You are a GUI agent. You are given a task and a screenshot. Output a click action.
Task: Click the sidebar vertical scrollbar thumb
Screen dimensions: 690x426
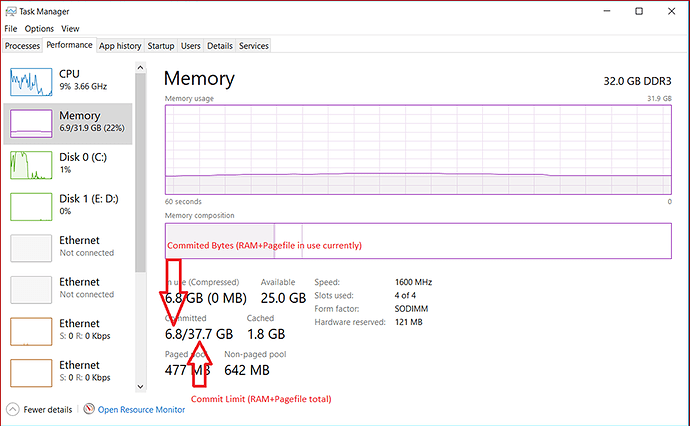pos(140,173)
